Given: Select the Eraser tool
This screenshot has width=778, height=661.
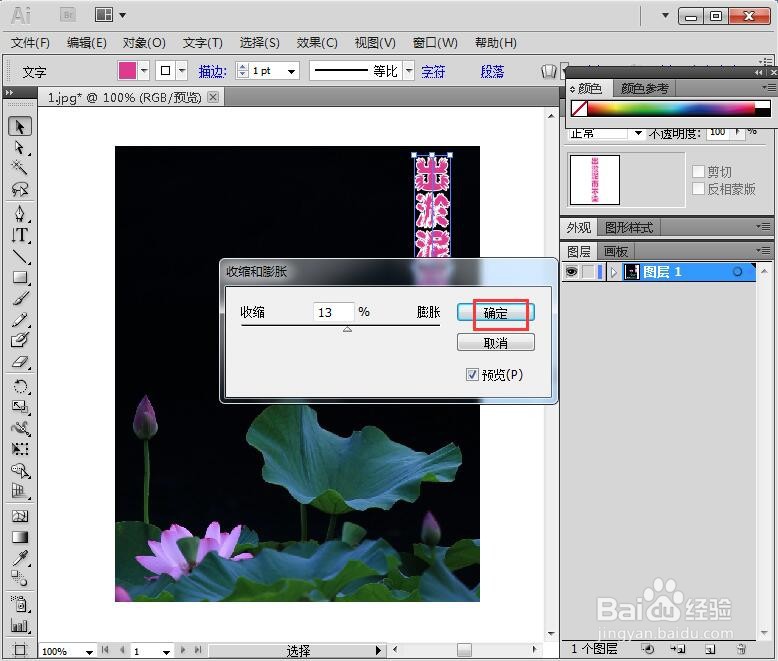Looking at the screenshot, I should point(20,362).
